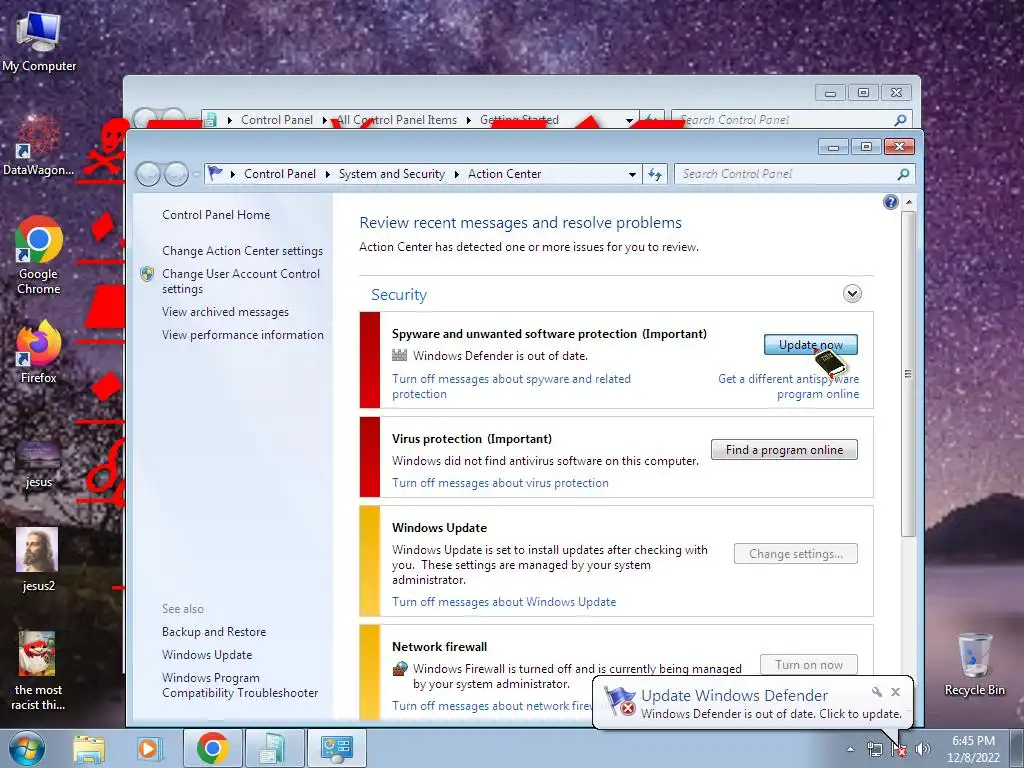Open options wrench on Defender notification
The height and width of the screenshot is (768, 1024).
coord(876,692)
